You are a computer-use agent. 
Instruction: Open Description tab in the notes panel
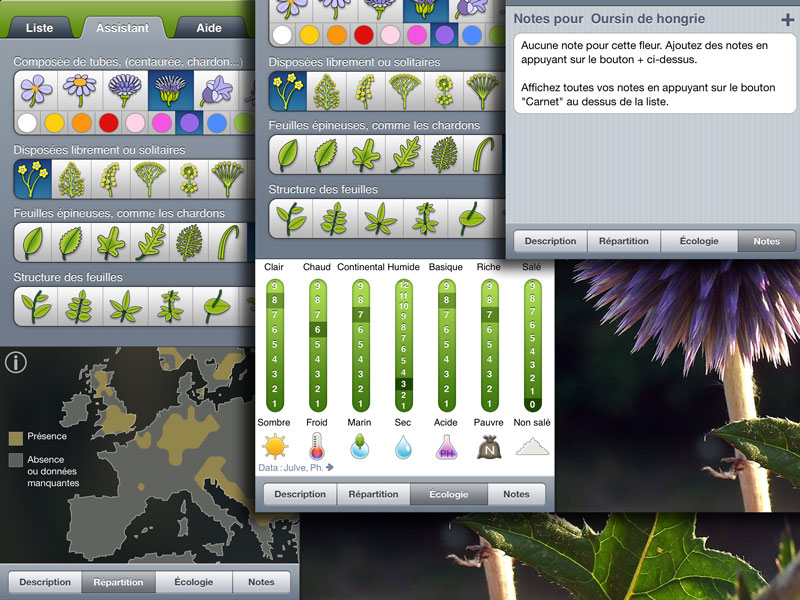(550, 241)
